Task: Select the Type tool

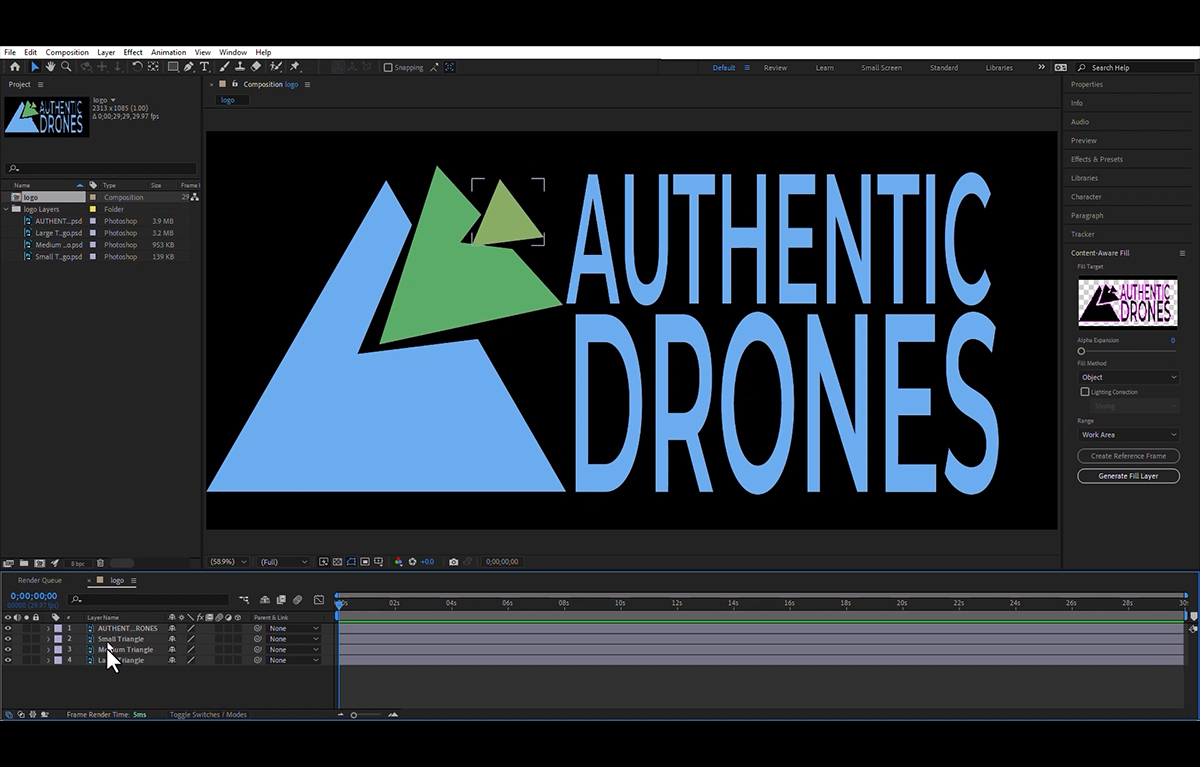Action: click(204, 67)
